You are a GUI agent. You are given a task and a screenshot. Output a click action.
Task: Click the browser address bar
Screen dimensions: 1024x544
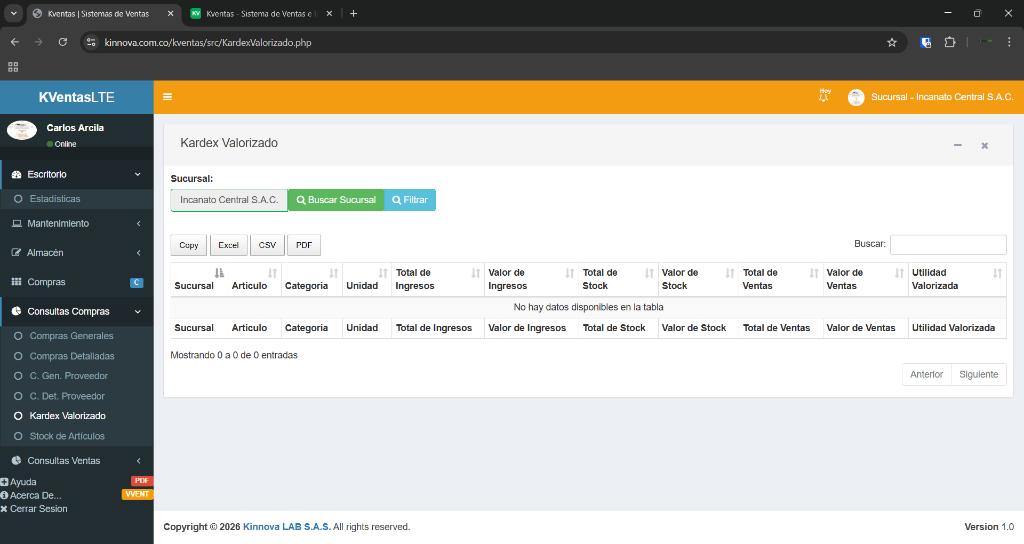click(493, 42)
